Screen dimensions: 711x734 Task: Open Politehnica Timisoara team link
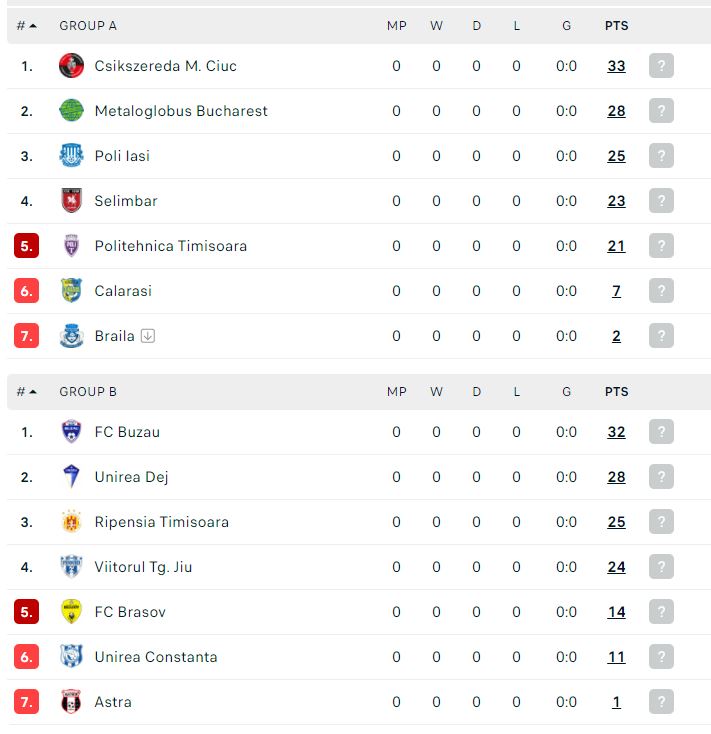click(x=170, y=246)
